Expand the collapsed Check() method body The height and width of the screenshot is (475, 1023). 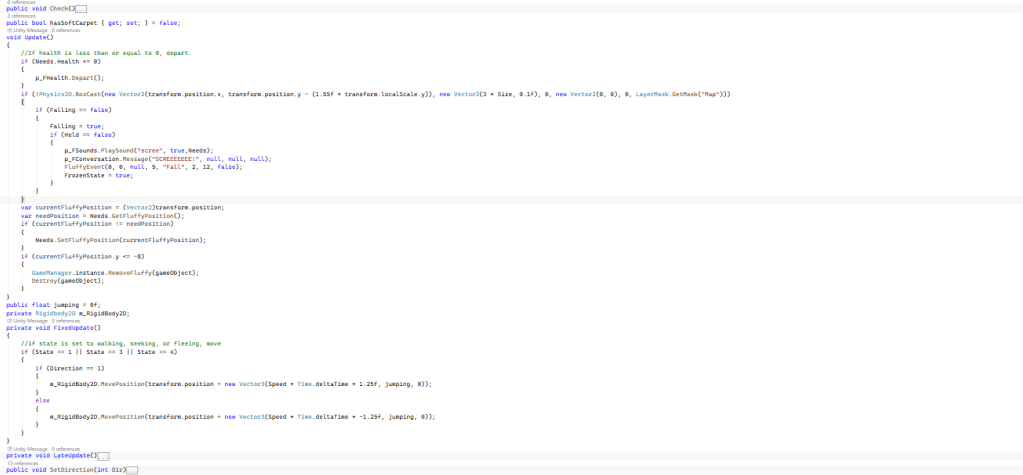tap(80, 9)
